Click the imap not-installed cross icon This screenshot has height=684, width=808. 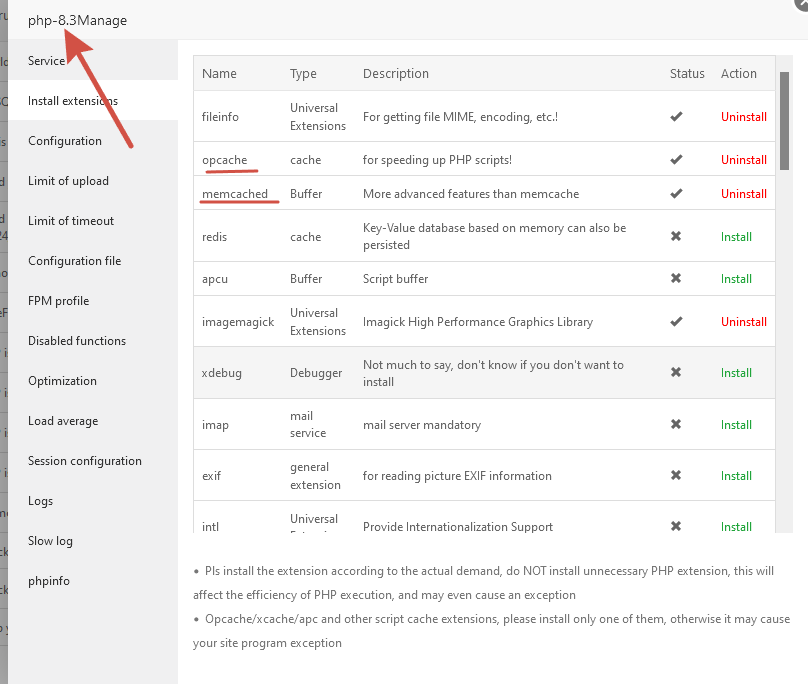pyautogui.click(x=676, y=425)
